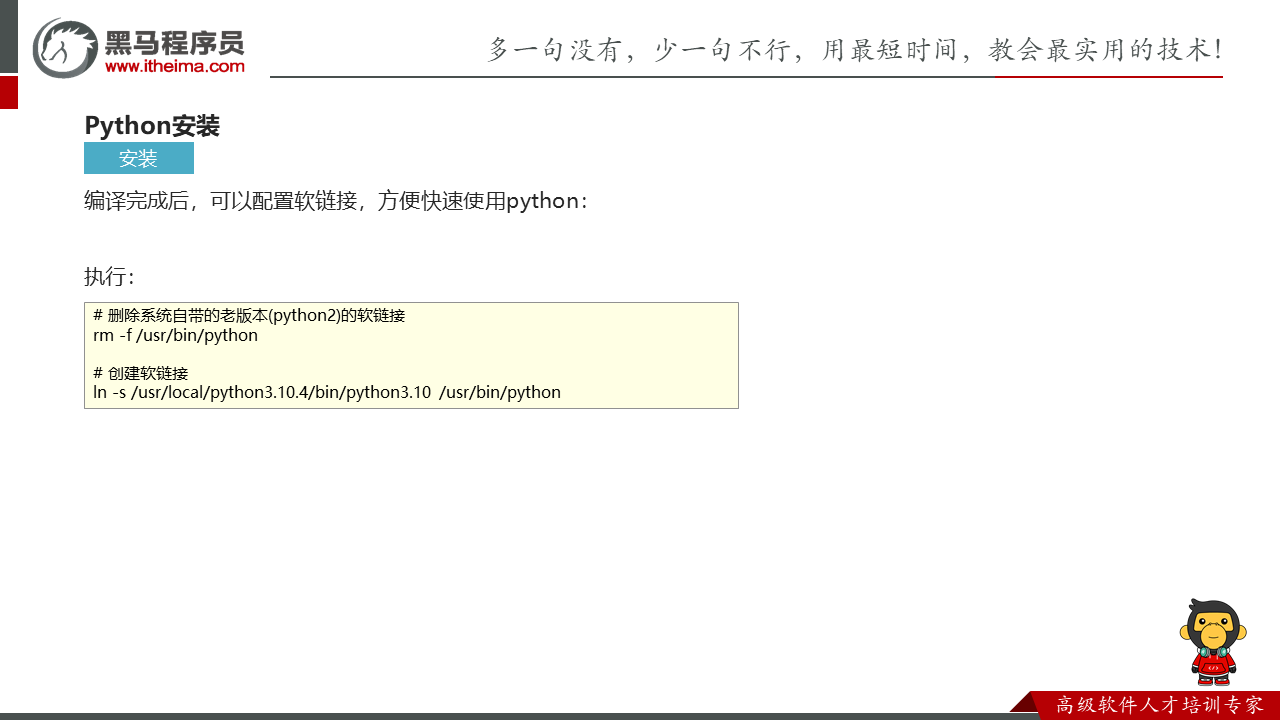The image size is (1280, 720).
Task: Click the red square accent at left edge
Action: click(x=8, y=92)
